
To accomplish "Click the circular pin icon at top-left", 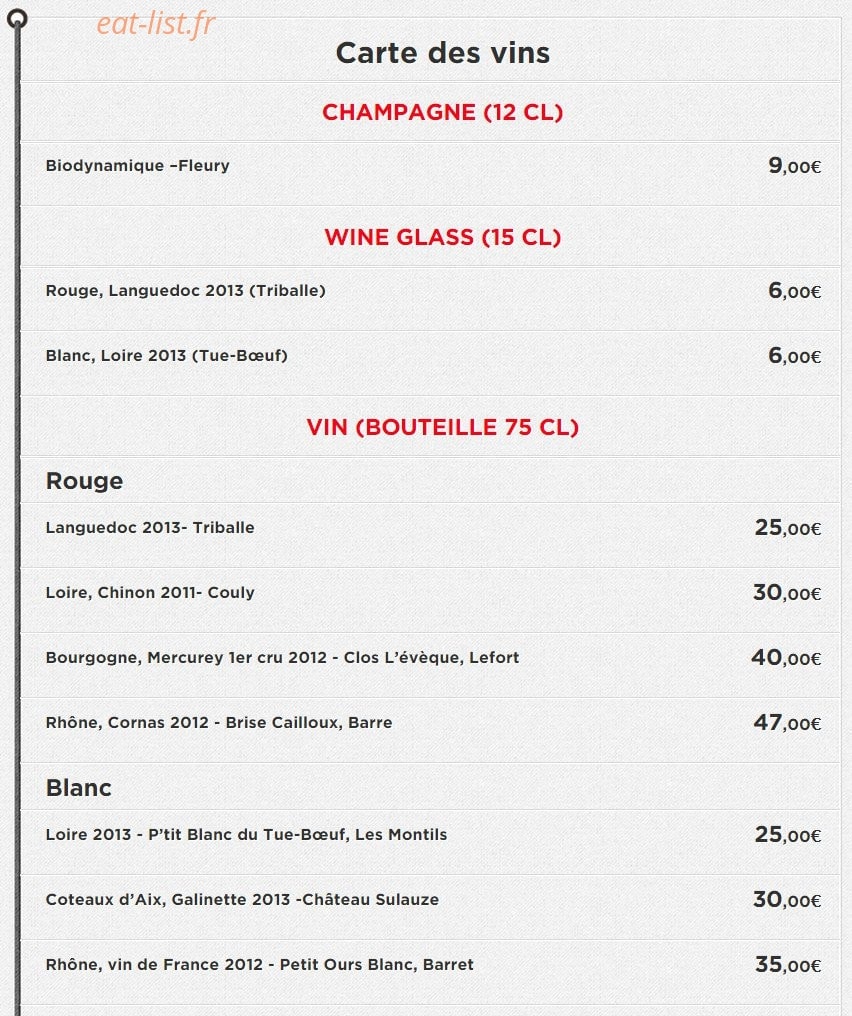I will click(17, 19).
